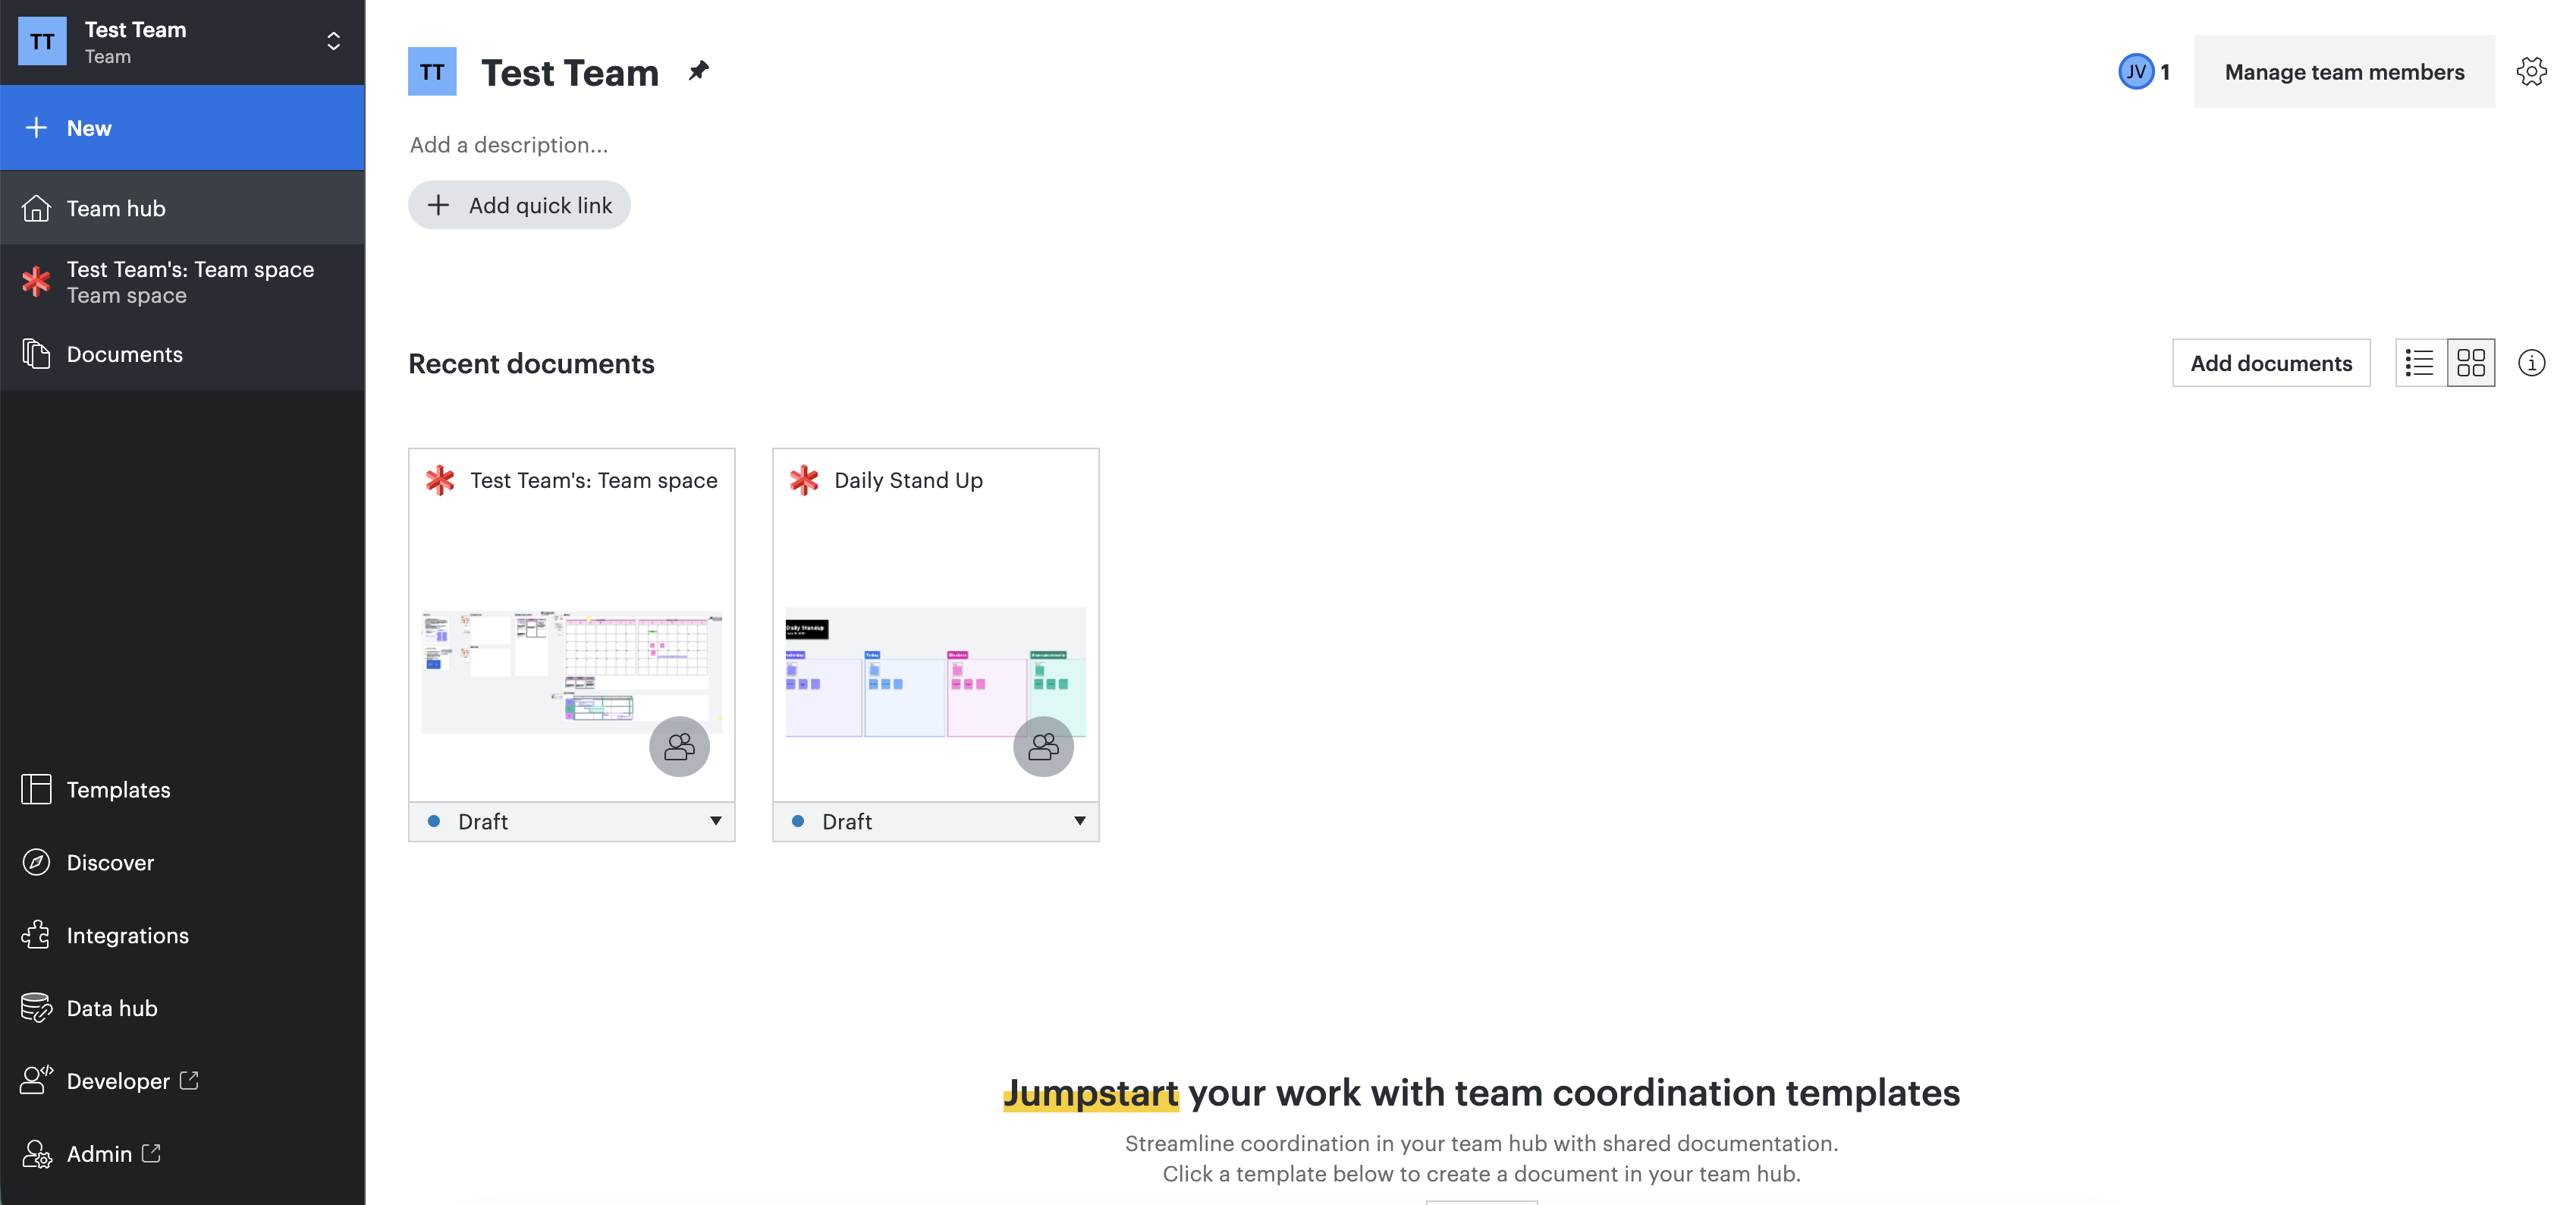Click the pin icon beside Test Team title
The height and width of the screenshot is (1205, 2576).
coord(698,71)
